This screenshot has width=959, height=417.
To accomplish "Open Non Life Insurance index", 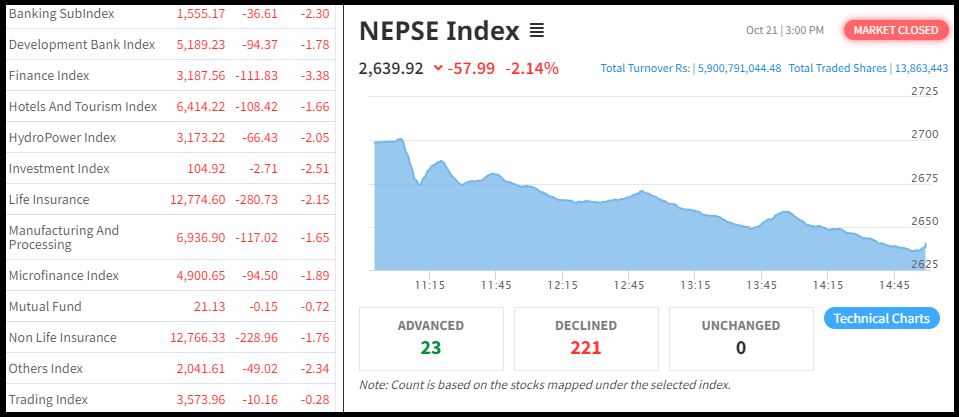I will pos(62,337).
